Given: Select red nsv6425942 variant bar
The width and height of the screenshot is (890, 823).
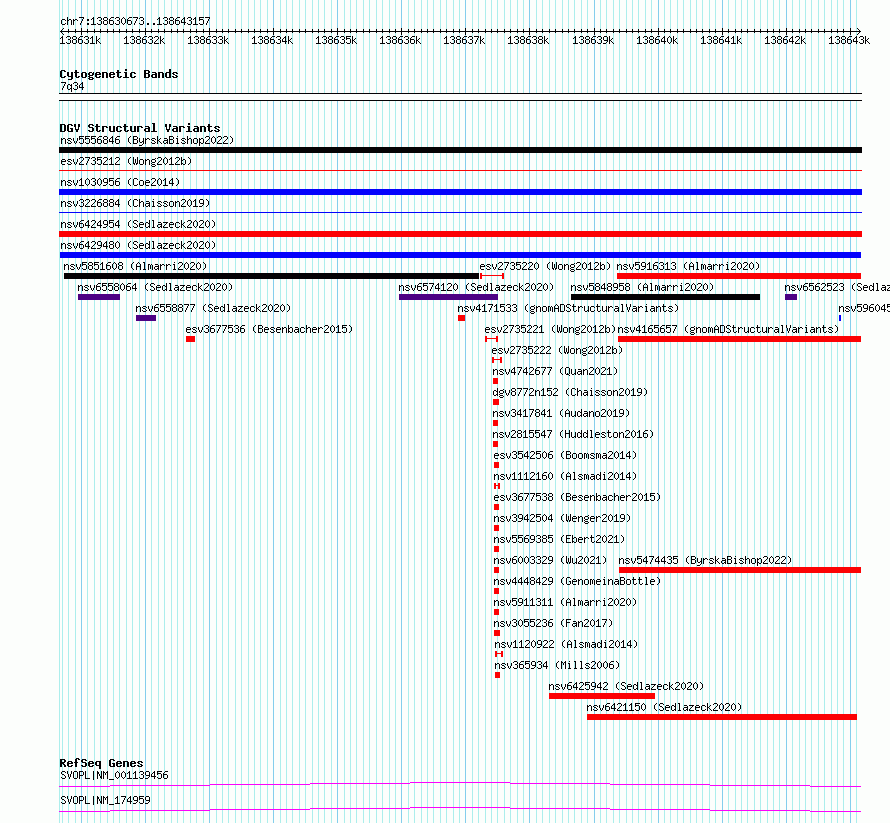Looking at the screenshot, I should click(602, 696).
